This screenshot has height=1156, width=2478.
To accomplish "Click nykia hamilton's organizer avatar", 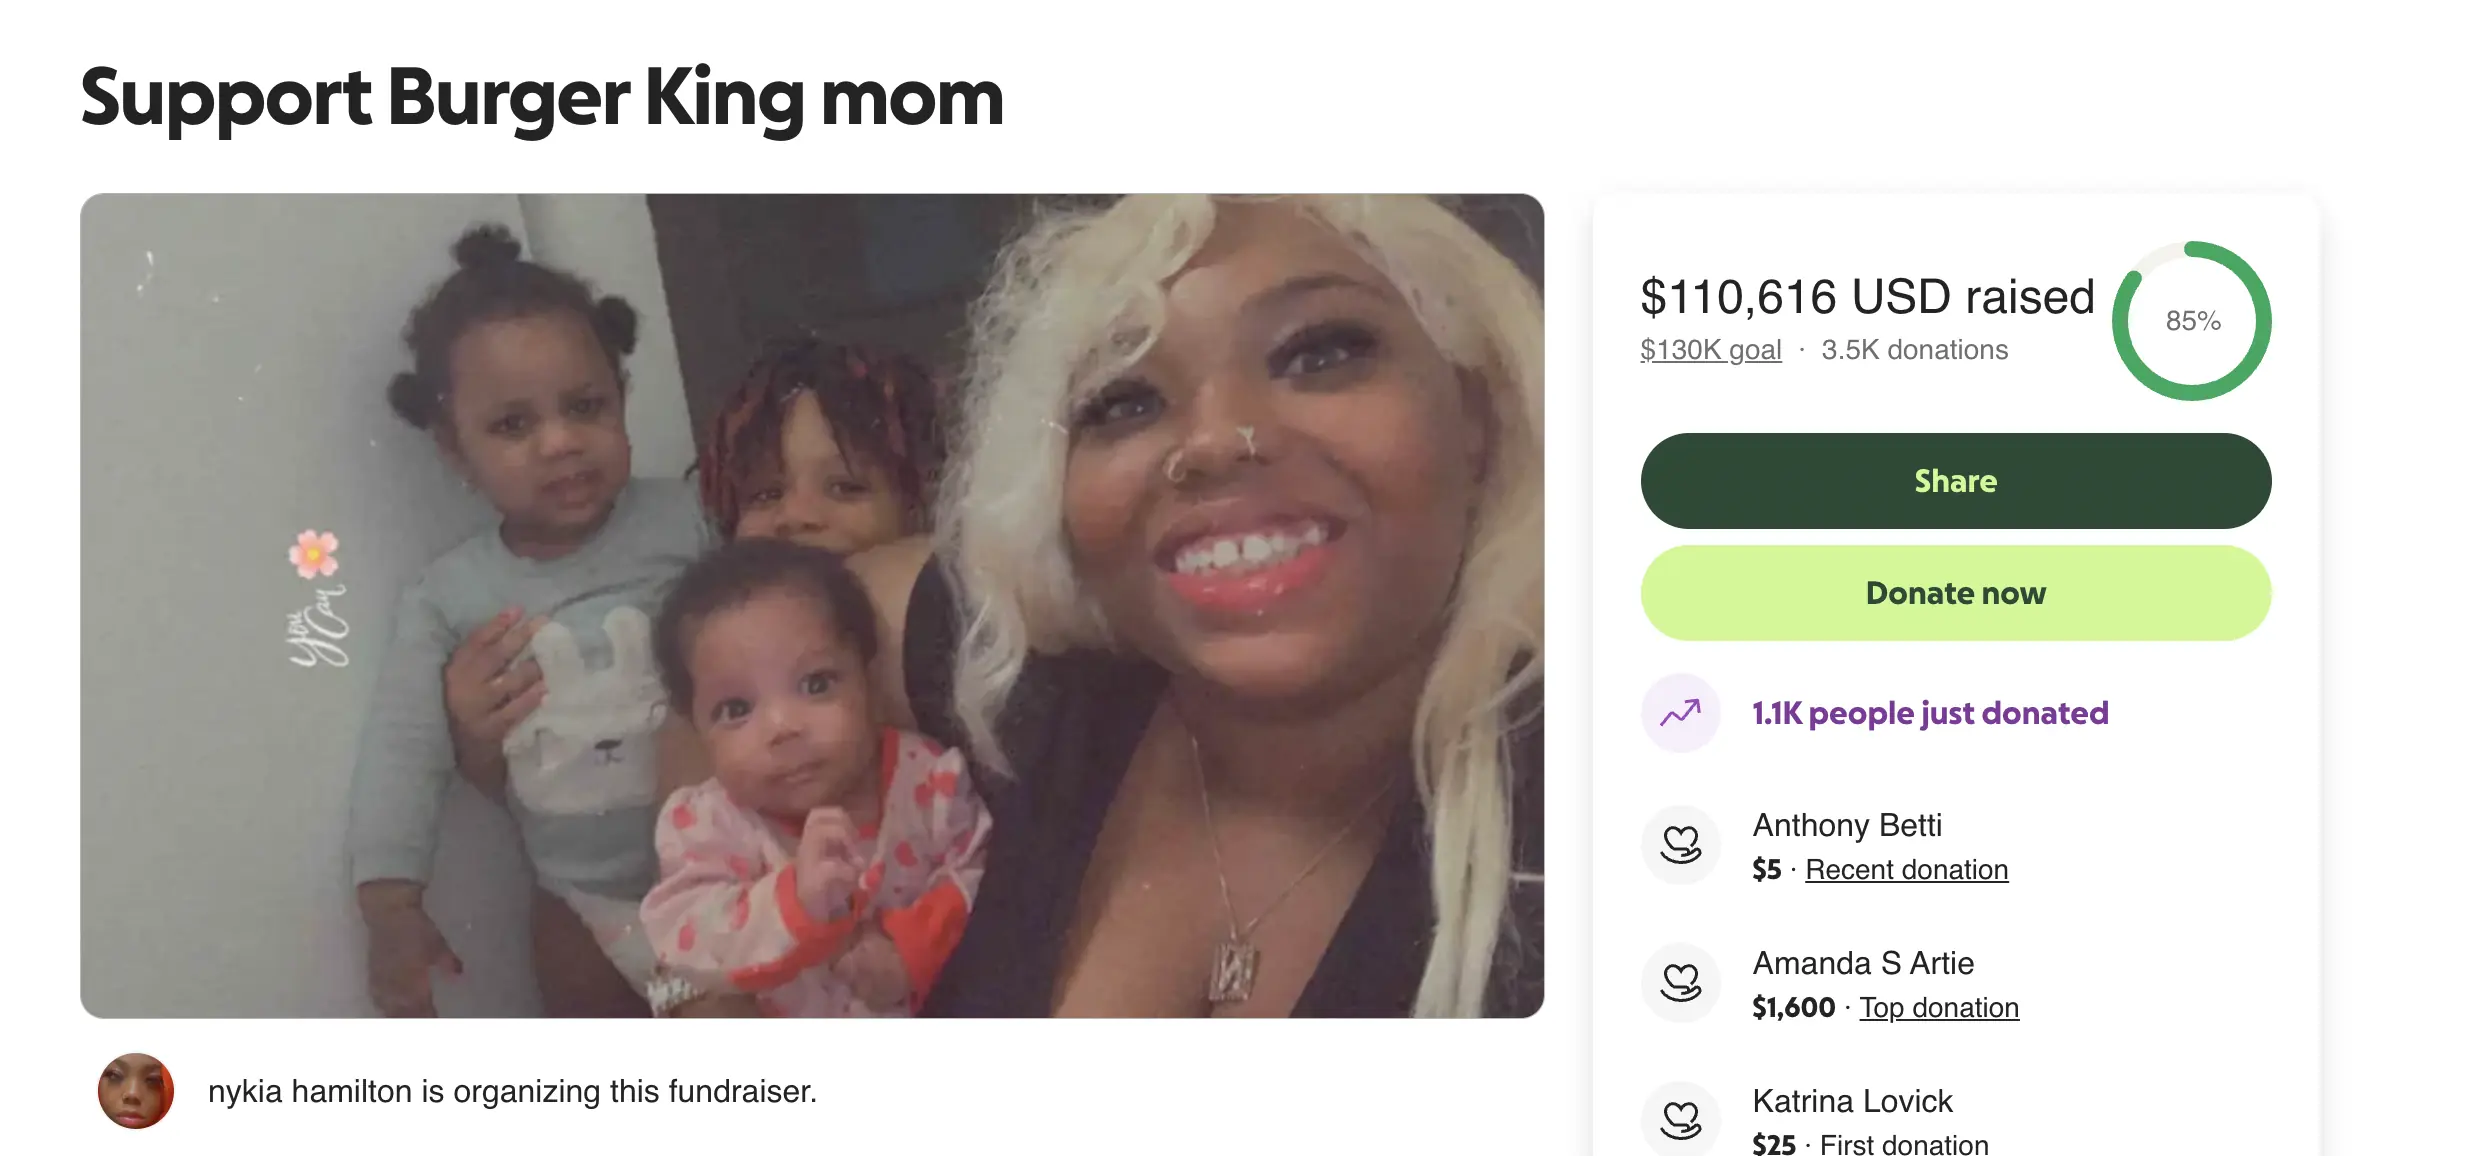I will click(x=136, y=1091).
